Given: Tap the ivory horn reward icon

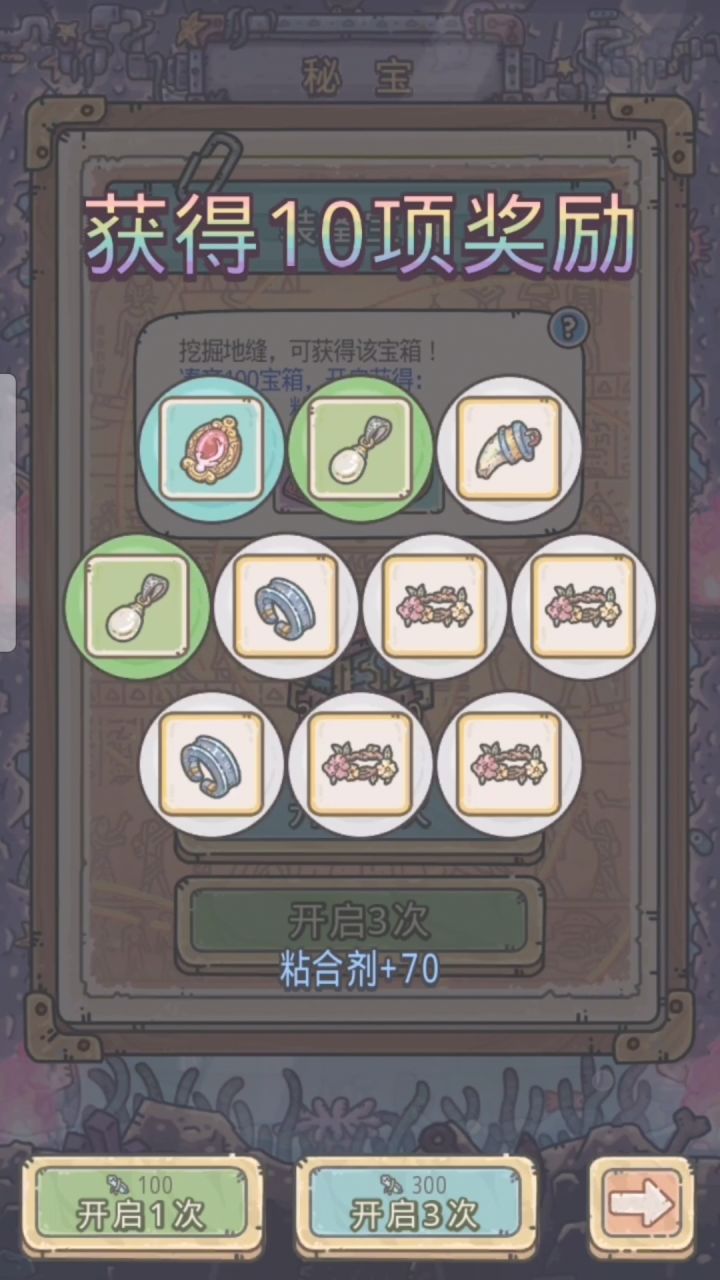Looking at the screenshot, I should 509,449.
